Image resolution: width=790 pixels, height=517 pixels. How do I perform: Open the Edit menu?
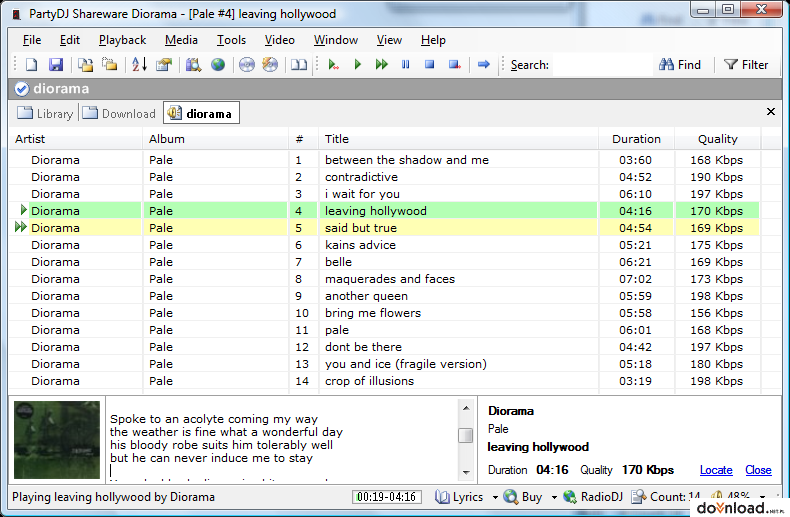(70, 40)
